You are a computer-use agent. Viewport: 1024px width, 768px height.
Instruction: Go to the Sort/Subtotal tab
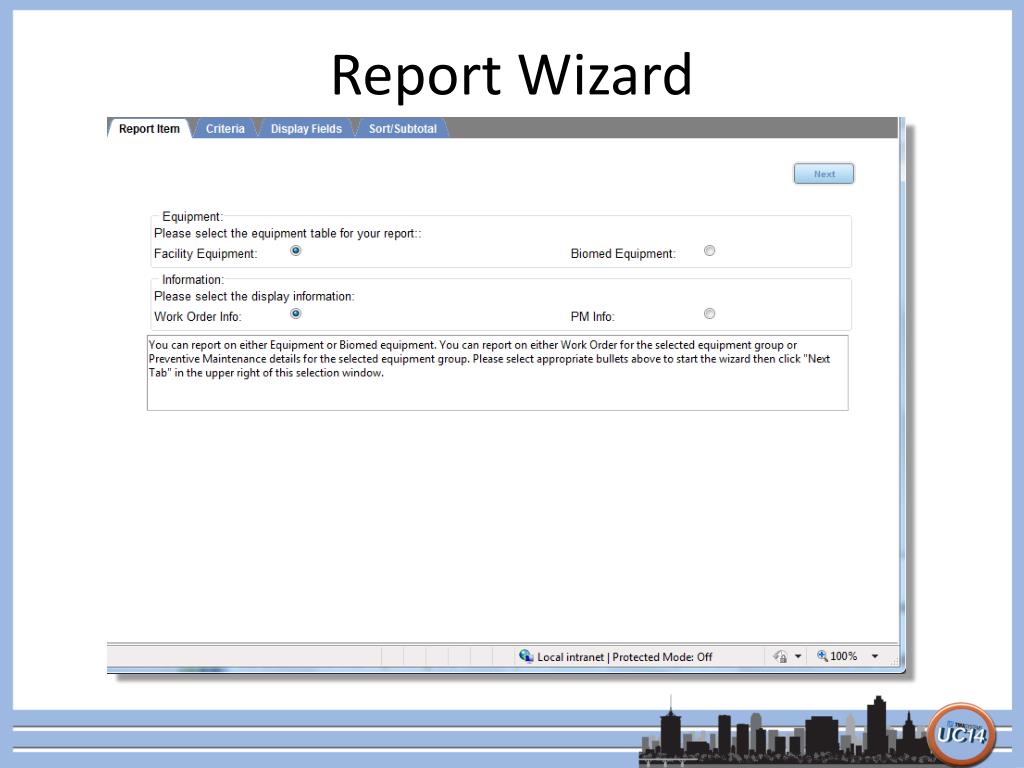pos(402,129)
